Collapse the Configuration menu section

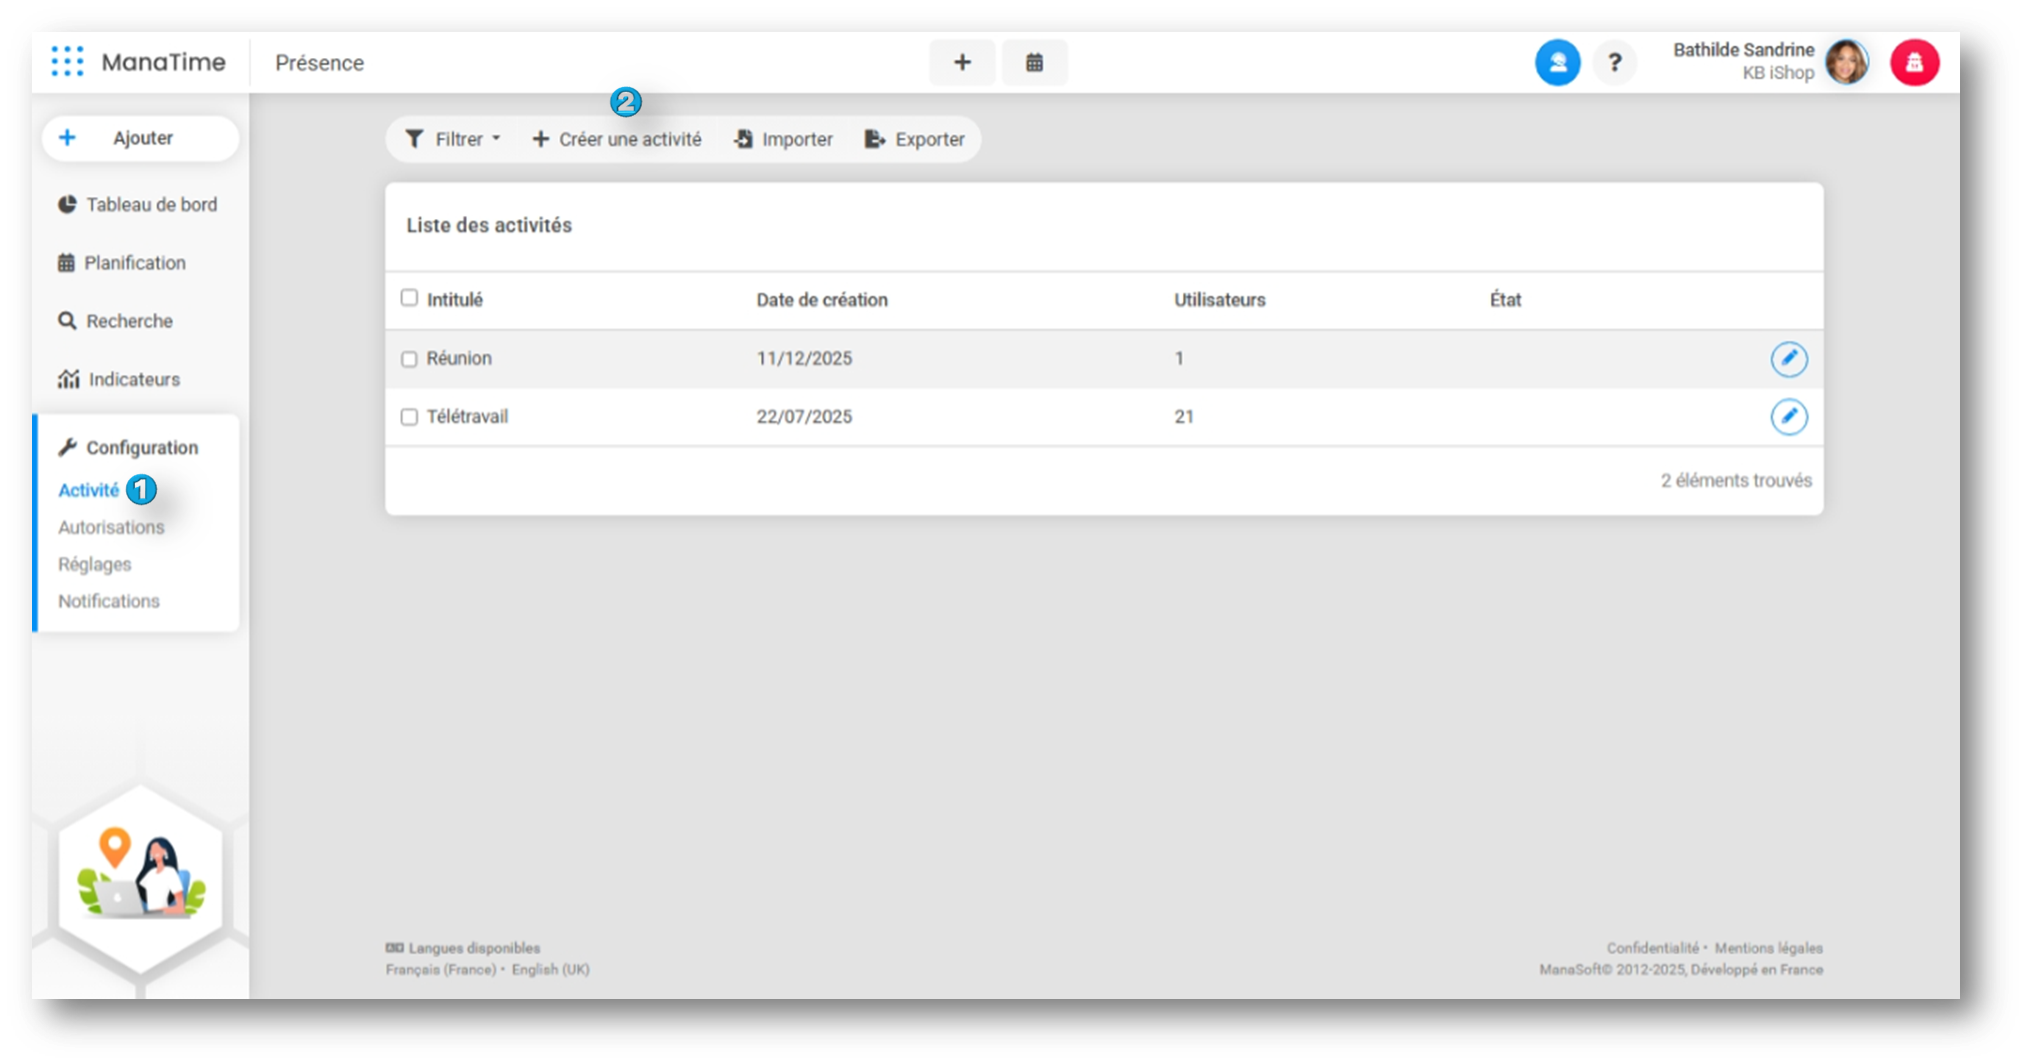pos(141,448)
